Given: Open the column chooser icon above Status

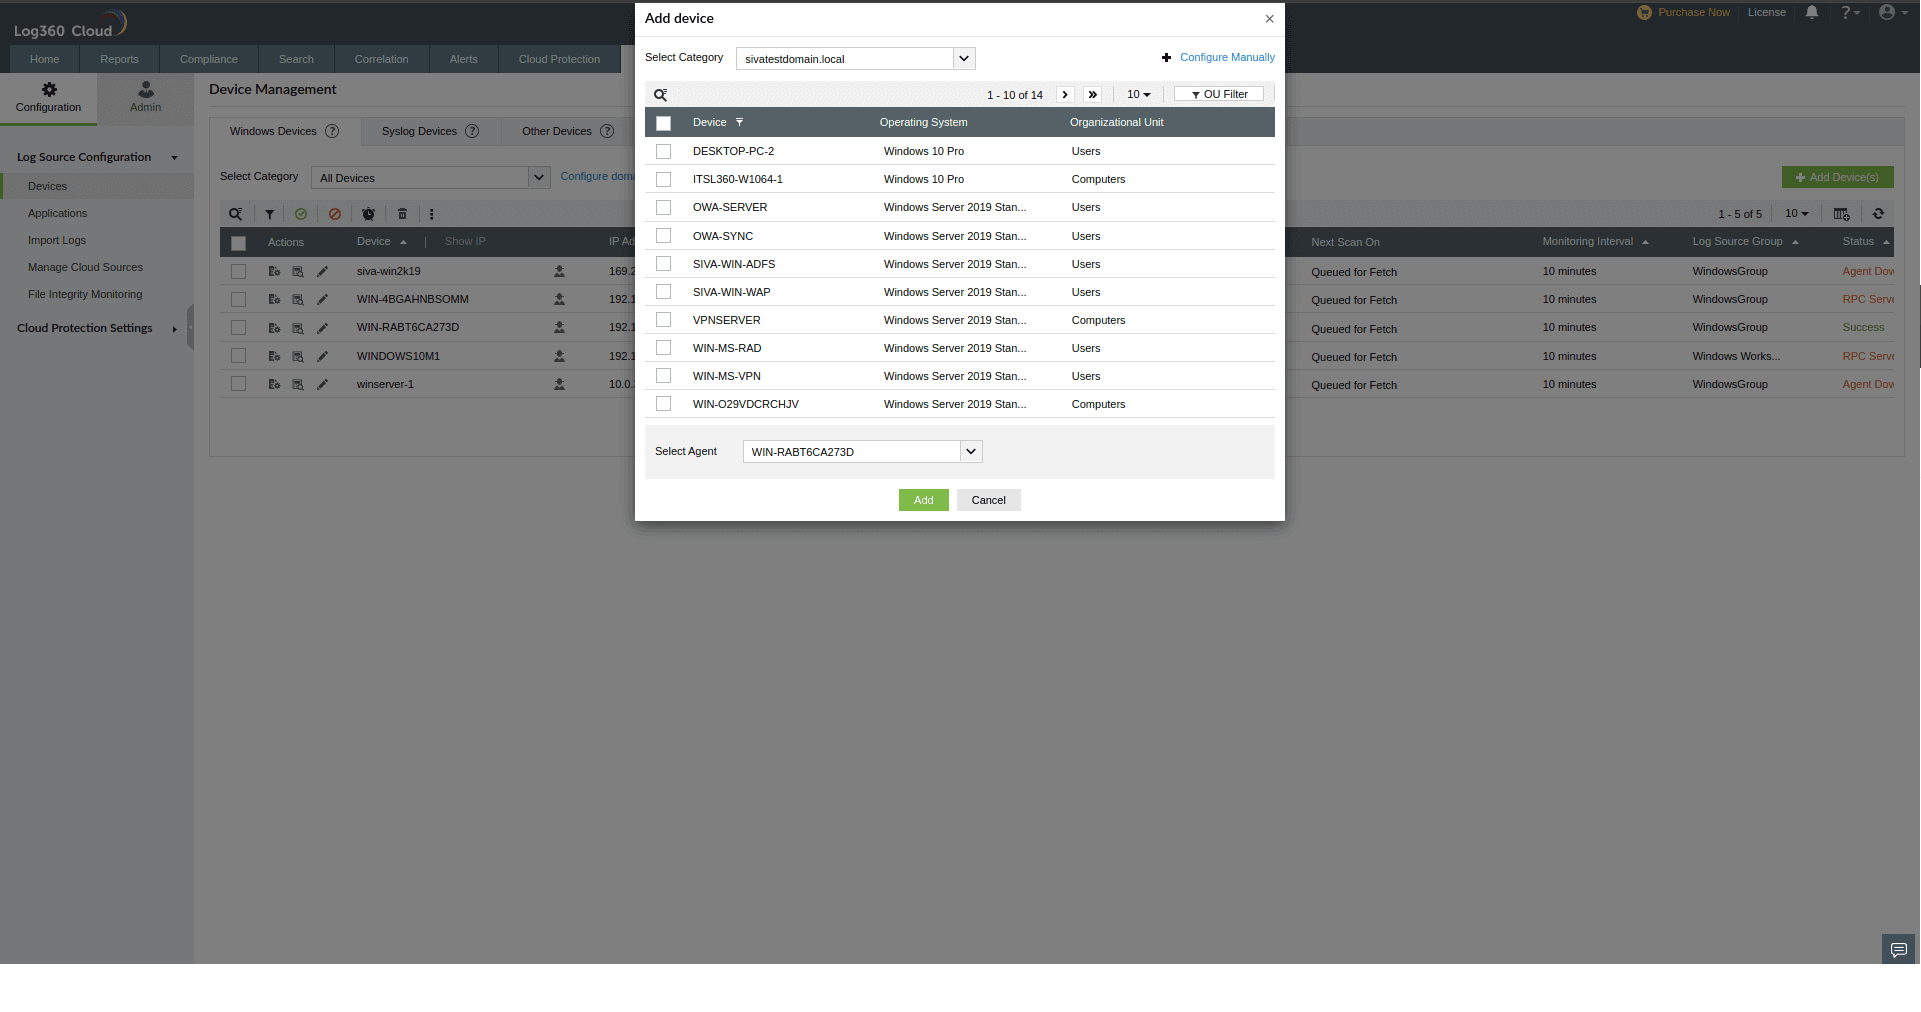Looking at the screenshot, I should coord(1842,214).
